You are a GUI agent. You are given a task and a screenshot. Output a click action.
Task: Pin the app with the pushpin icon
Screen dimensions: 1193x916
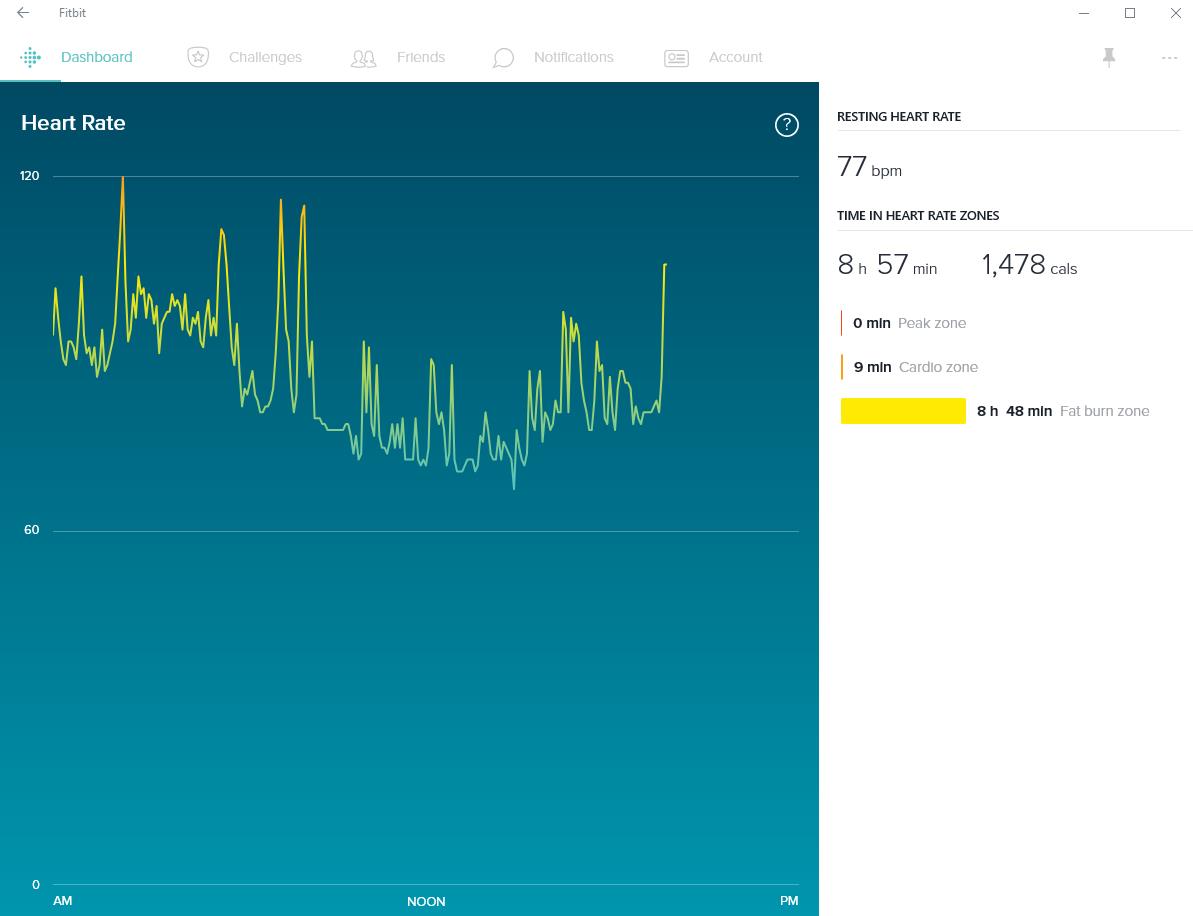[1109, 57]
